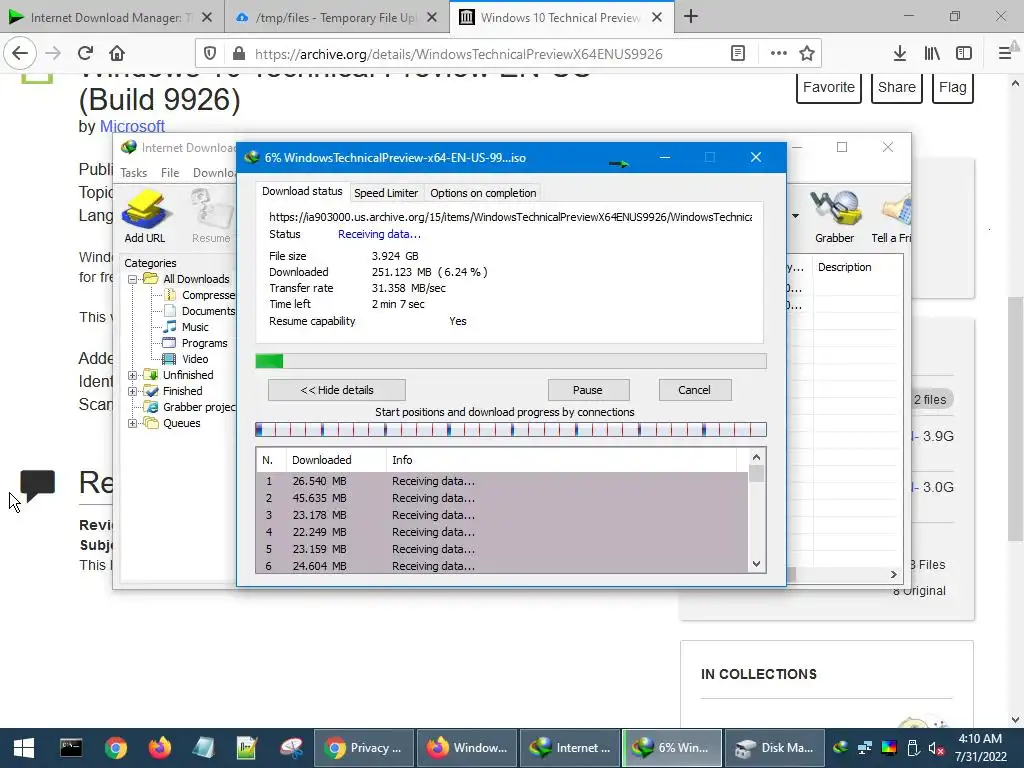
Task: Open the Command Prompt taskbar icon
Action: point(71,748)
